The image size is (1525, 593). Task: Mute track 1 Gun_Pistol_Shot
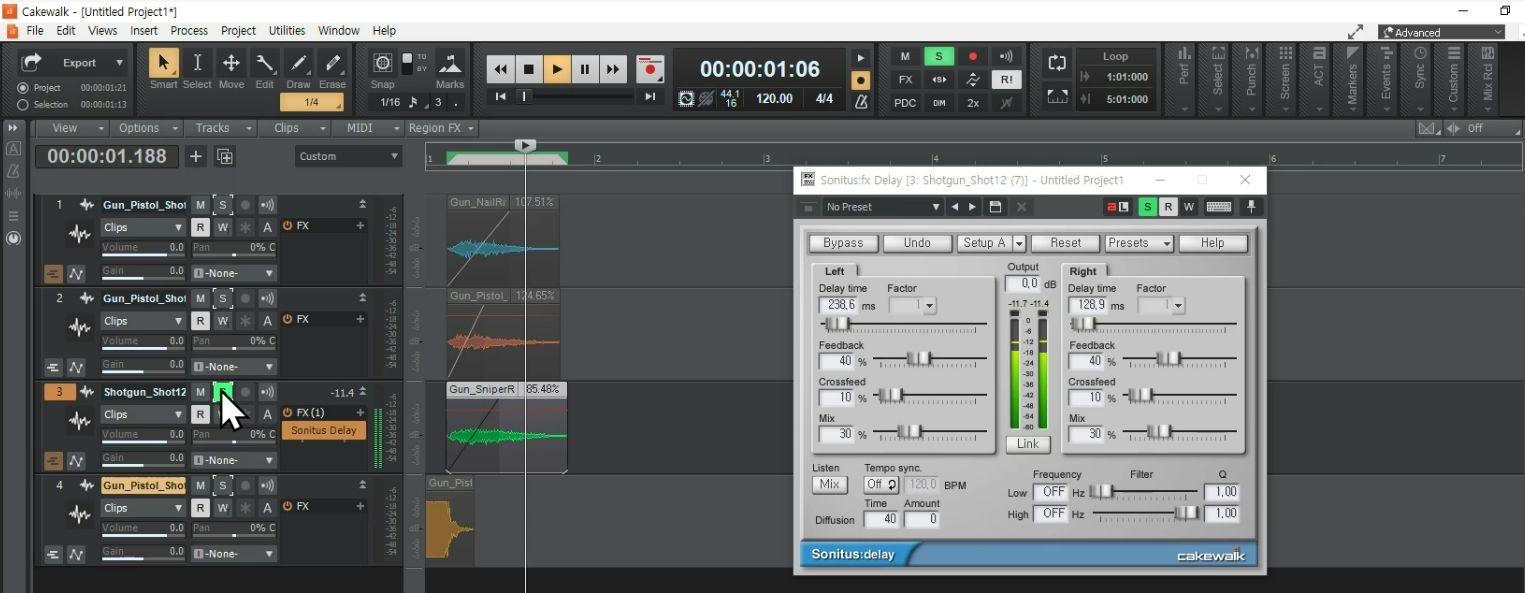coord(200,205)
